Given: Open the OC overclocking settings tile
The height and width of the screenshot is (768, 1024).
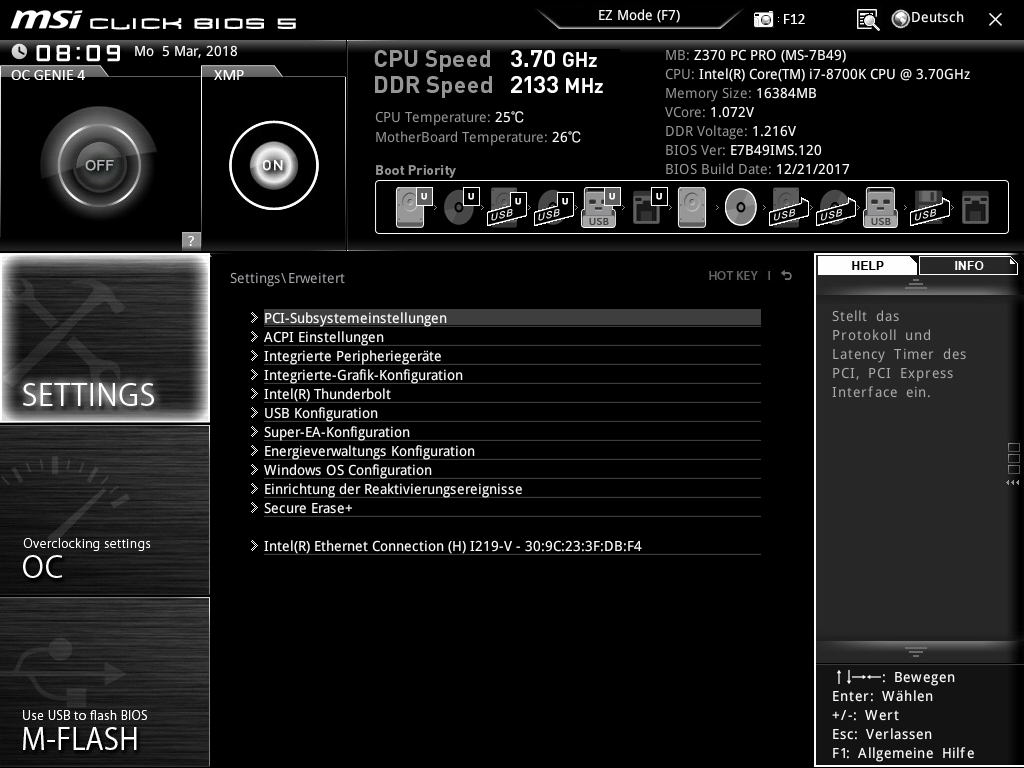Looking at the screenshot, I should coord(105,510).
